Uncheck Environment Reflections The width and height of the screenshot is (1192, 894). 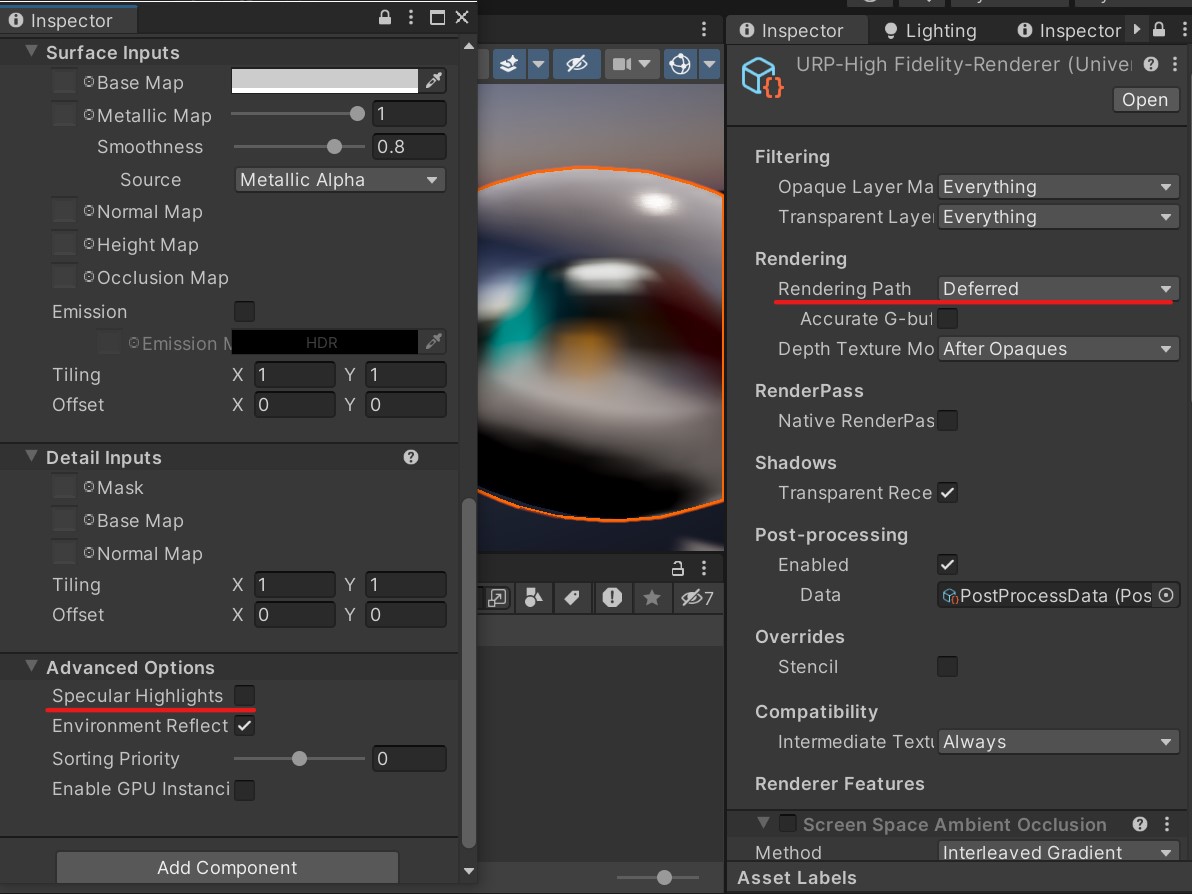click(244, 726)
